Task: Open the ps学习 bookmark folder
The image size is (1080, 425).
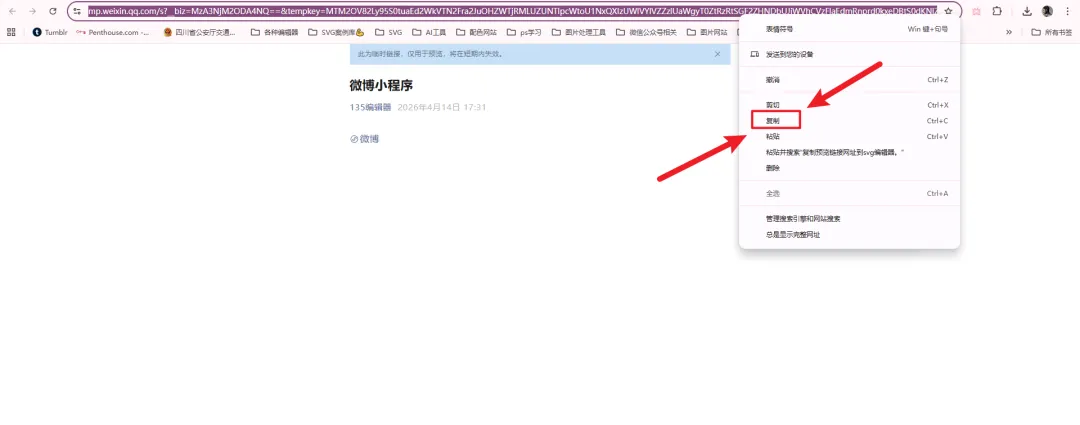Action: click(524, 32)
